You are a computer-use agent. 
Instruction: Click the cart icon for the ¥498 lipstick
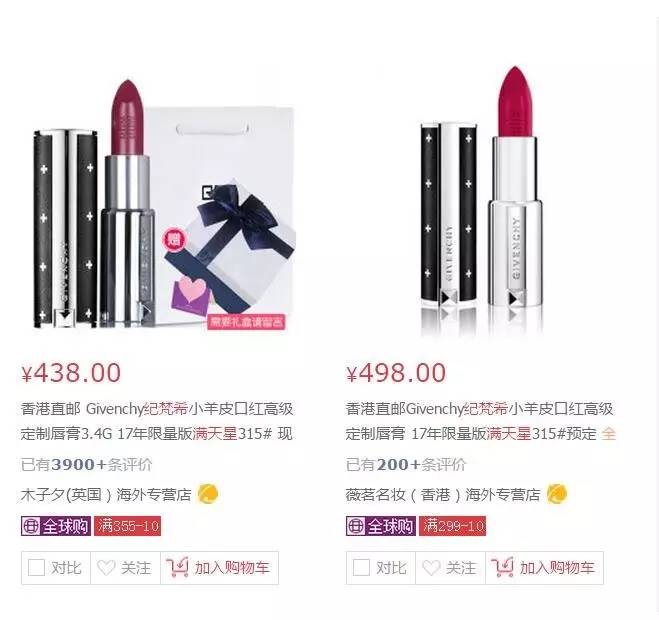tap(502, 567)
